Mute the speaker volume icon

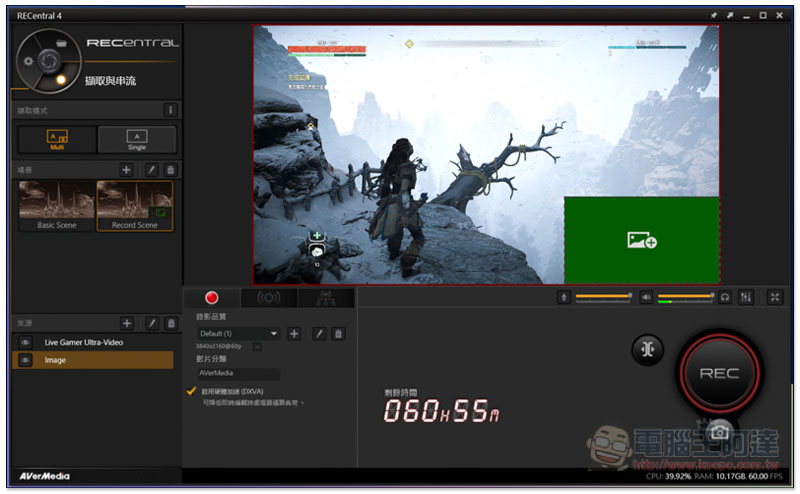point(646,297)
